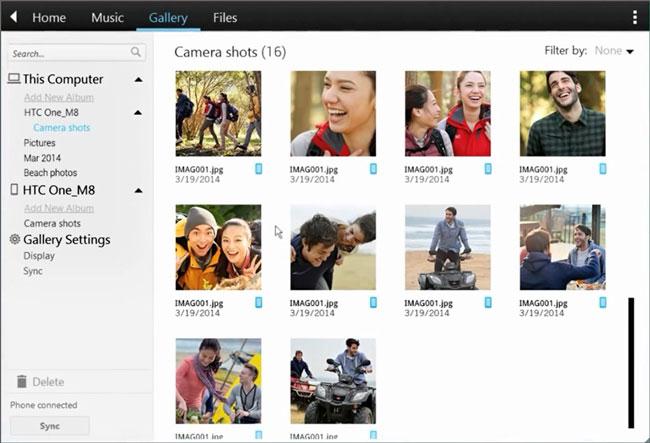Click phone icon under selfie couple photo

[x=259, y=303]
